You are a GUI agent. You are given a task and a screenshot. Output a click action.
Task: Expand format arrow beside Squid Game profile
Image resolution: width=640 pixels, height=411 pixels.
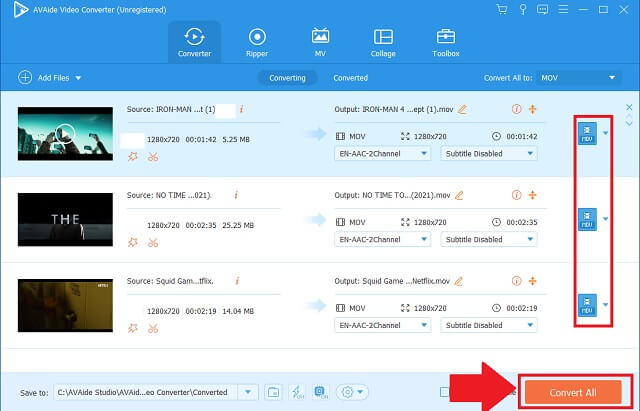pyautogui.click(x=605, y=304)
